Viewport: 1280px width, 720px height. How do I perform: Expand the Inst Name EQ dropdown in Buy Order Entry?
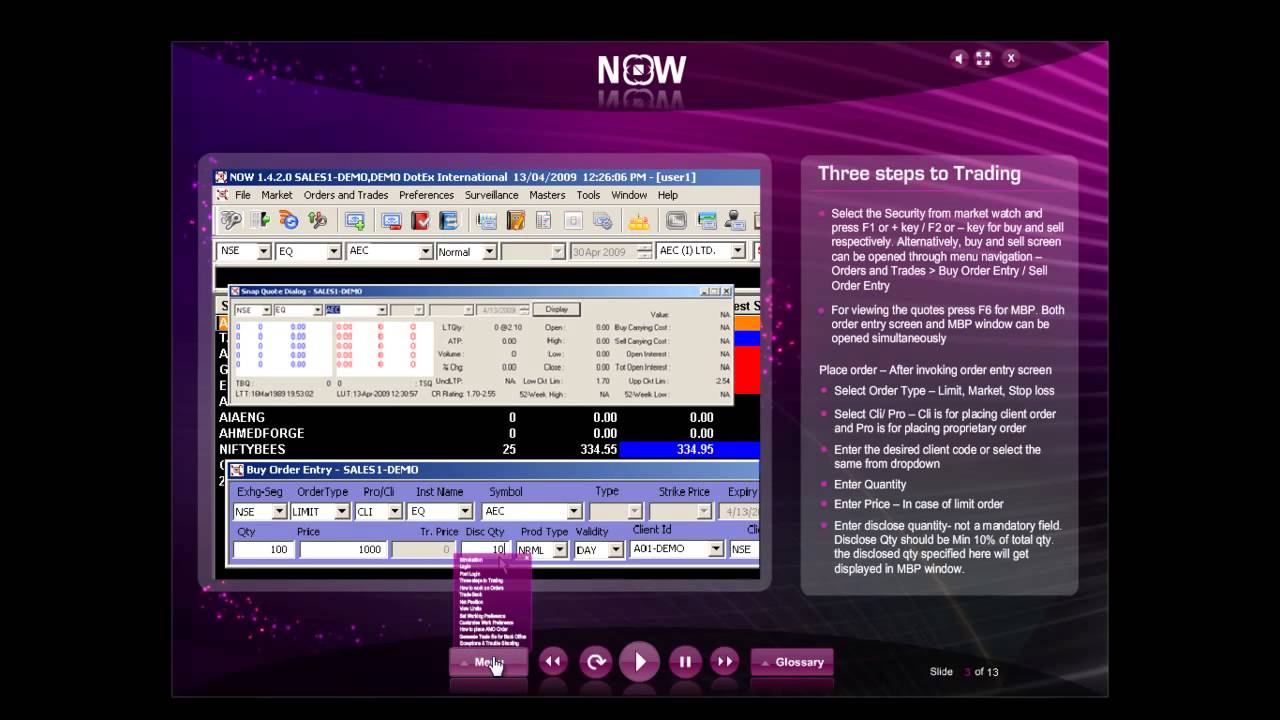465,511
